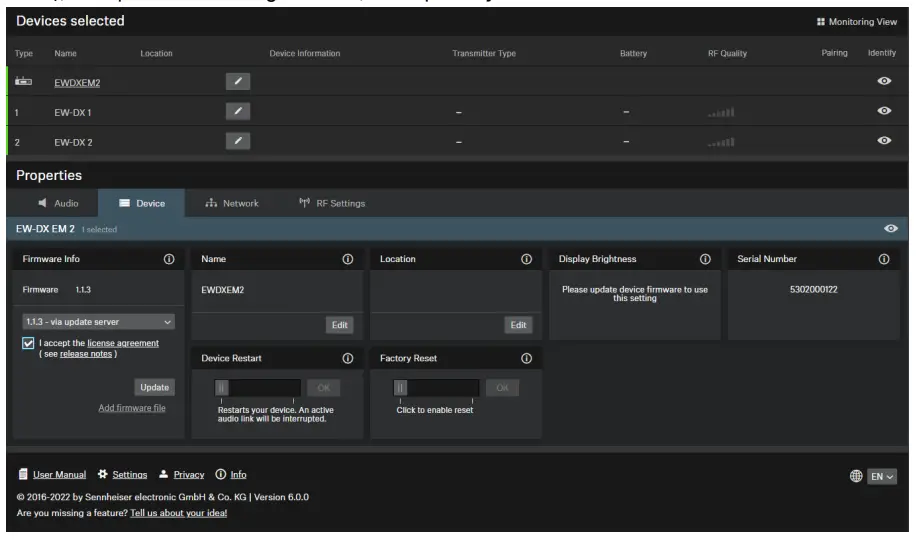
Task: Click the EWDXEM2 name field value
Action: pos(222,290)
